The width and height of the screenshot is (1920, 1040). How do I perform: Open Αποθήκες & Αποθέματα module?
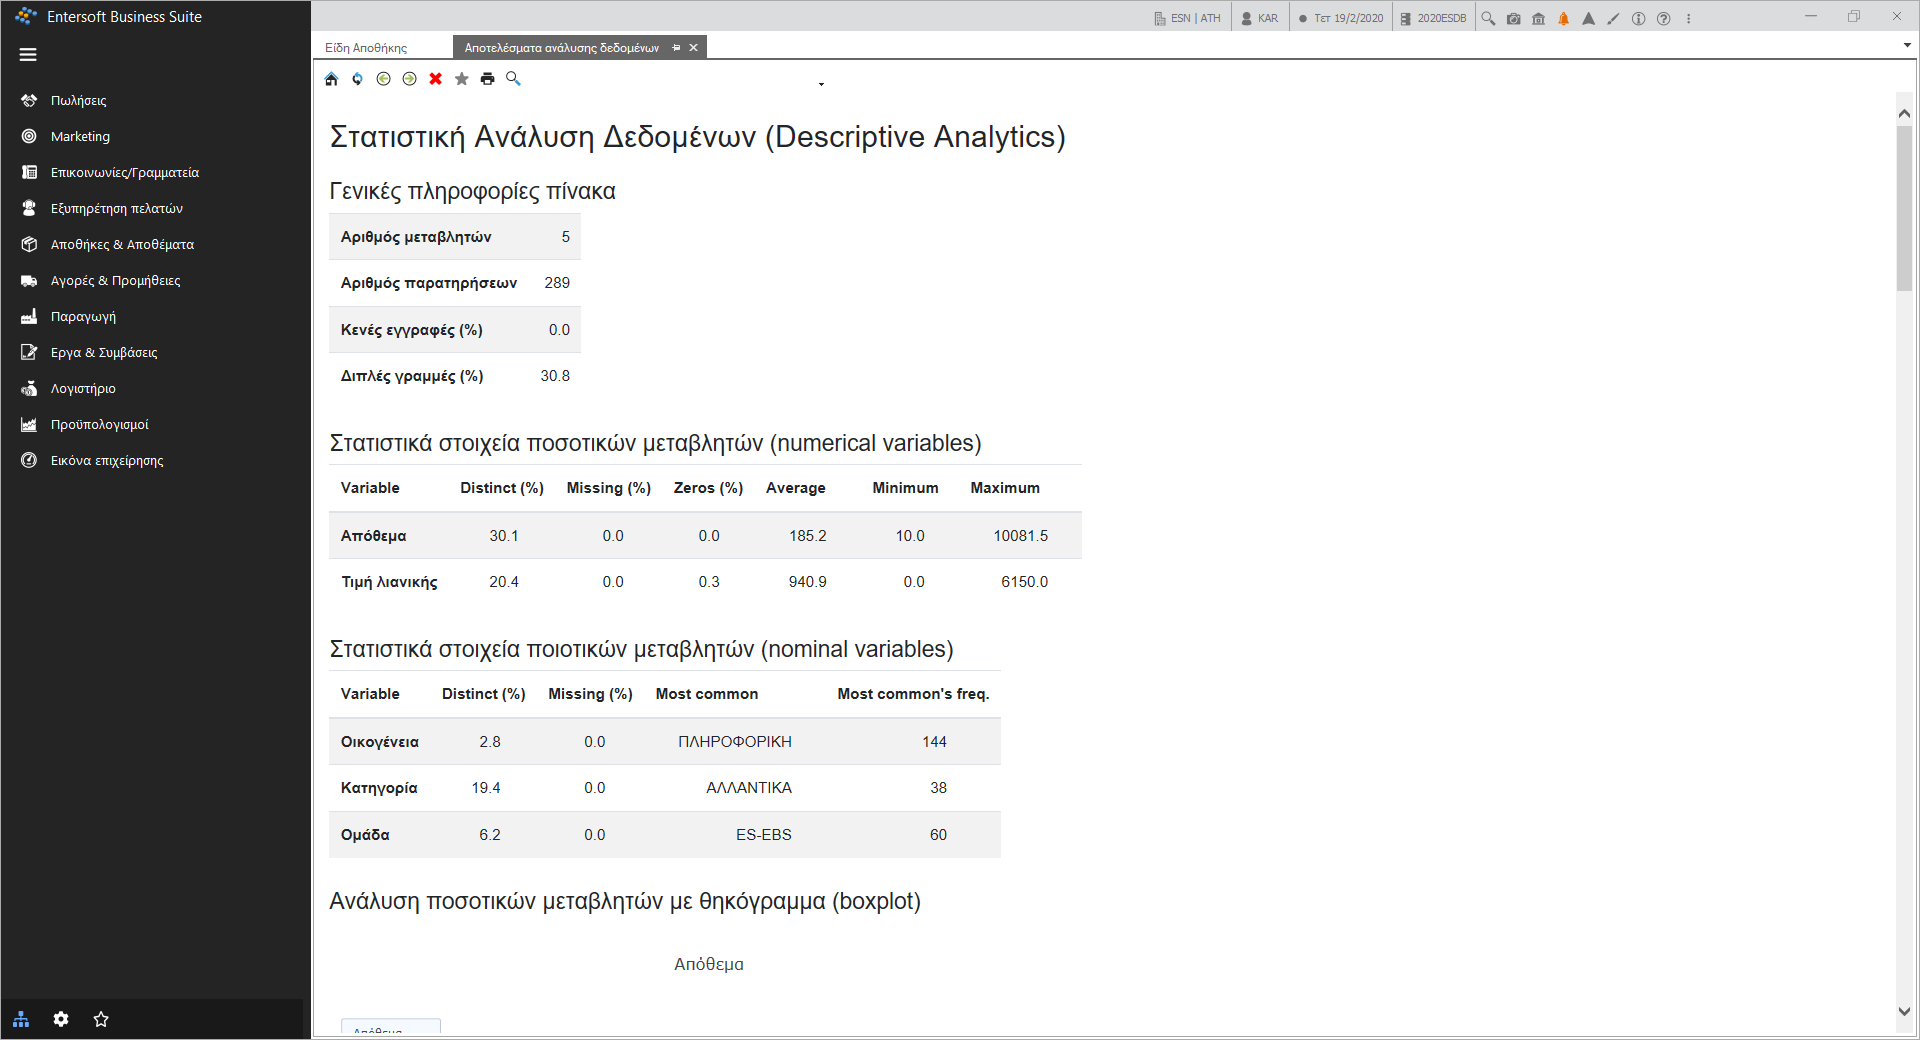[x=122, y=244]
